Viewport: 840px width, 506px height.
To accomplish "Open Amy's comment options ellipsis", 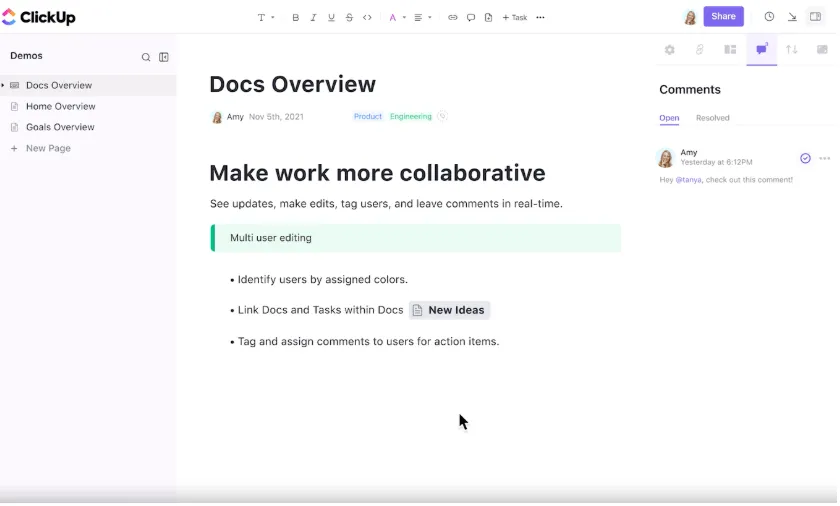I will tap(824, 158).
